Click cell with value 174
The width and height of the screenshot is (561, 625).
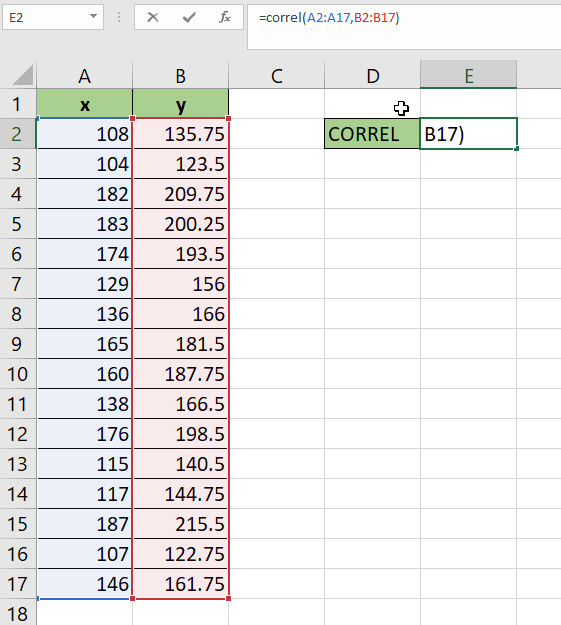[85, 254]
